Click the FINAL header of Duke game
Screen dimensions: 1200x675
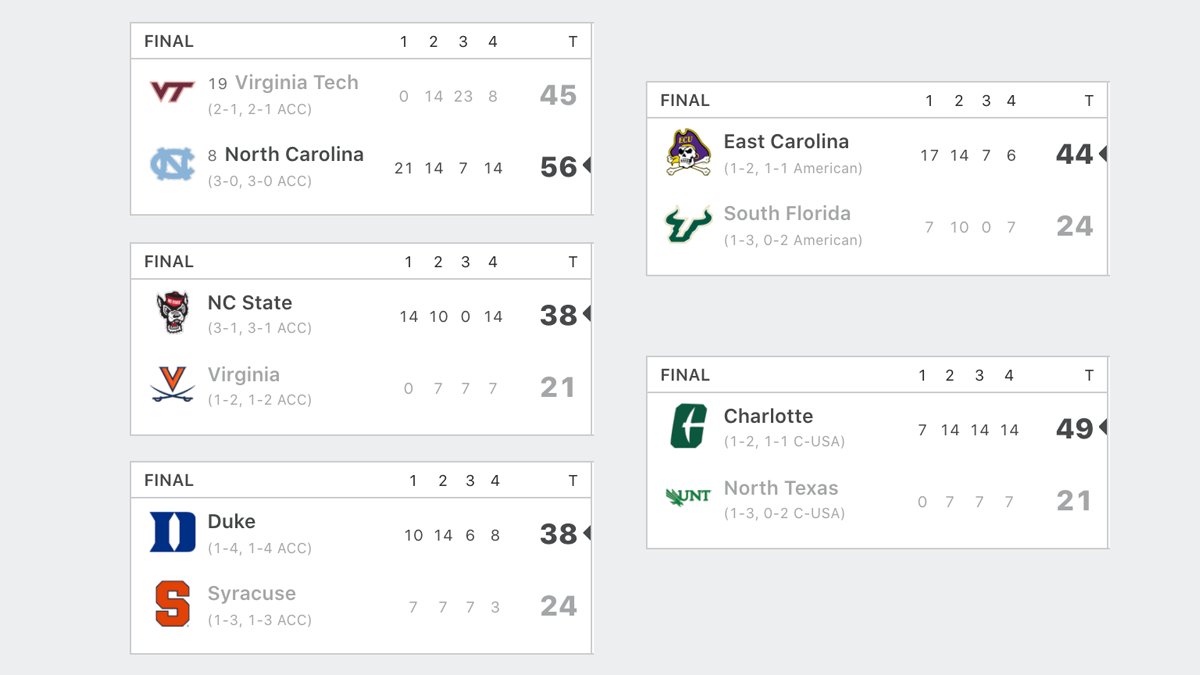tap(169, 480)
